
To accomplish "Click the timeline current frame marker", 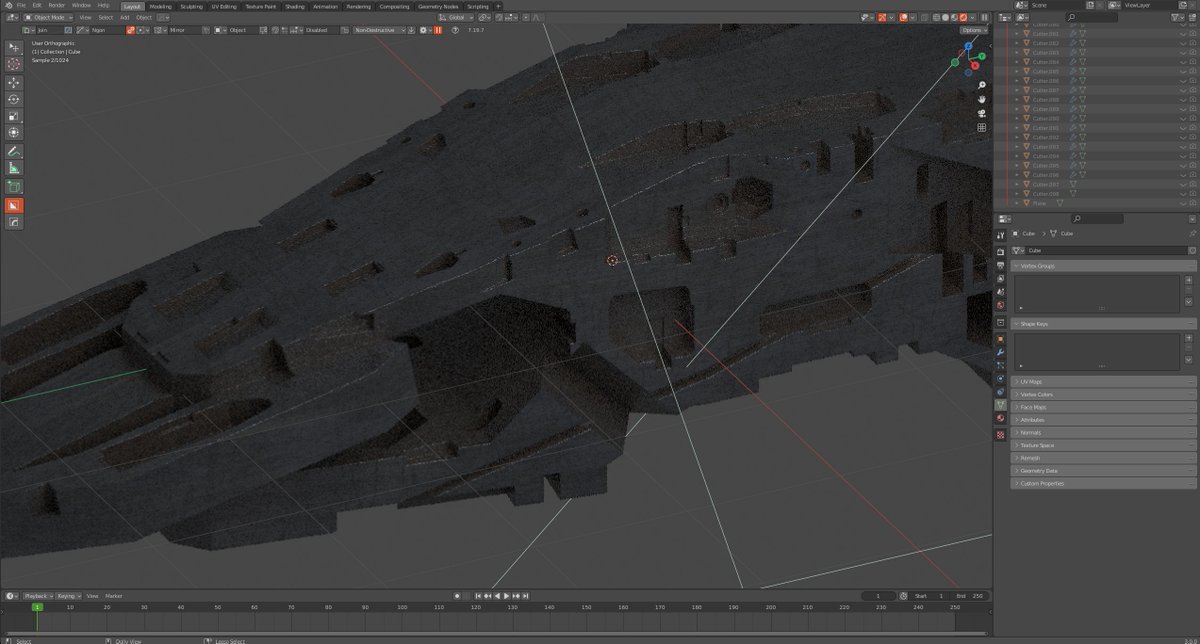I will pos(37,607).
